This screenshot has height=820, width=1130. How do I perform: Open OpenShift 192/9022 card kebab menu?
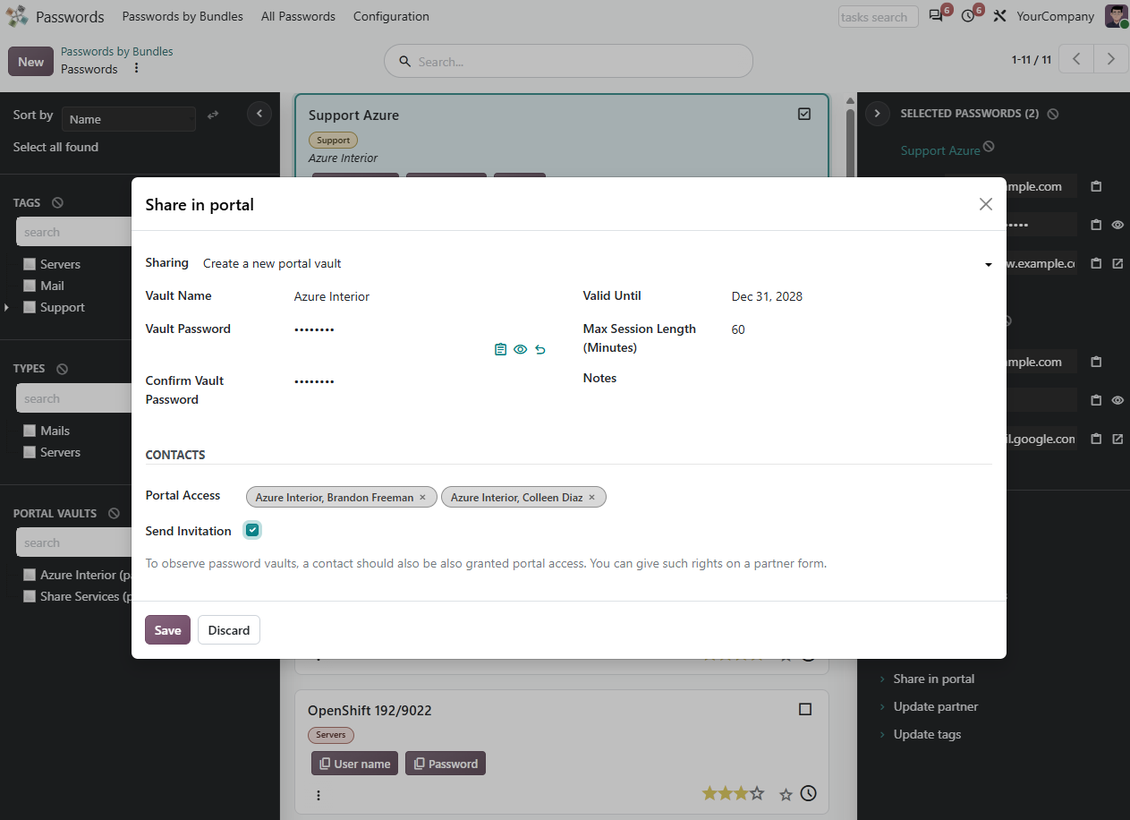tap(319, 795)
